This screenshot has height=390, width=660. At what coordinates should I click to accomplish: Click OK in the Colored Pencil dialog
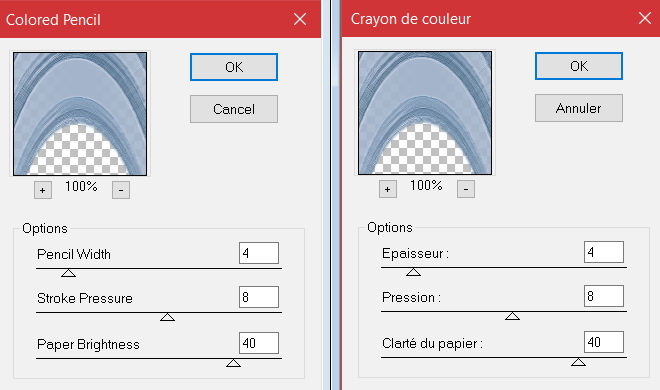pyautogui.click(x=234, y=67)
